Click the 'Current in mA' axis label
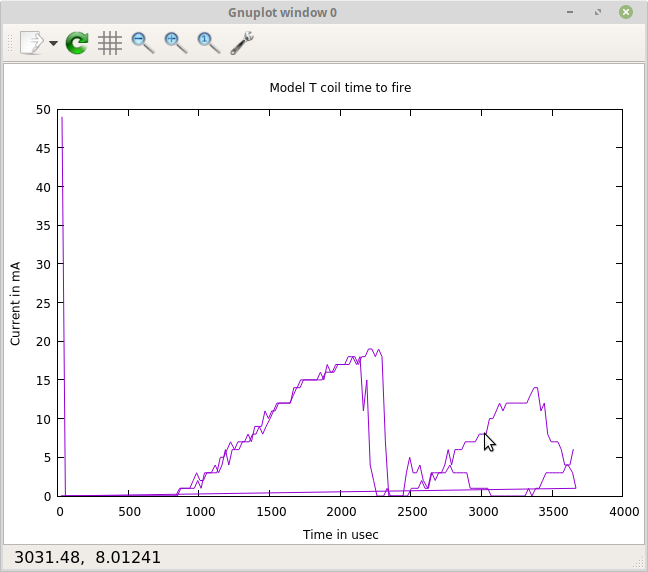This screenshot has width=648, height=572. (x=15, y=302)
